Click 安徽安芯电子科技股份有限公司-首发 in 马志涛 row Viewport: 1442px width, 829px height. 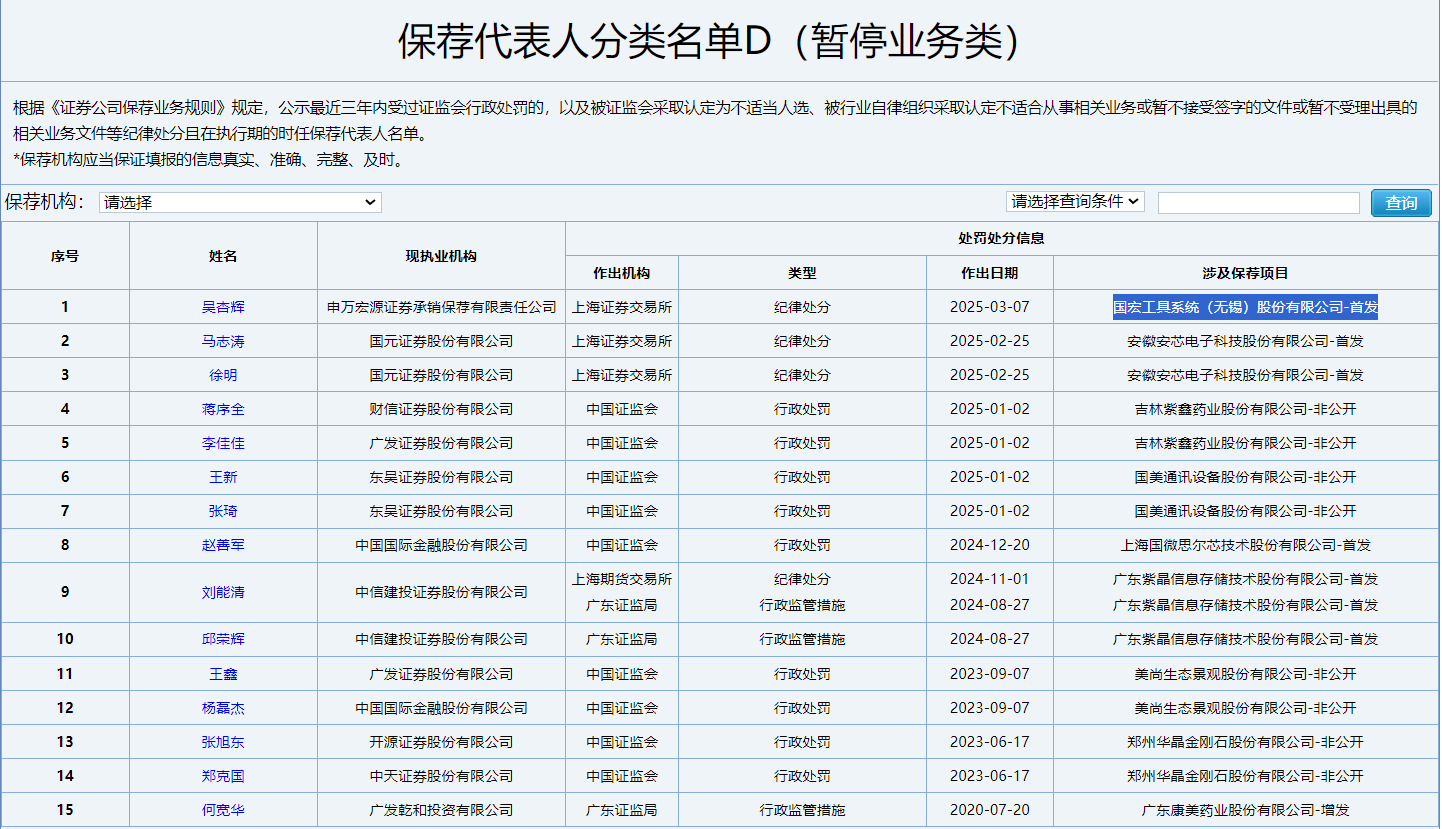tap(1245, 341)
